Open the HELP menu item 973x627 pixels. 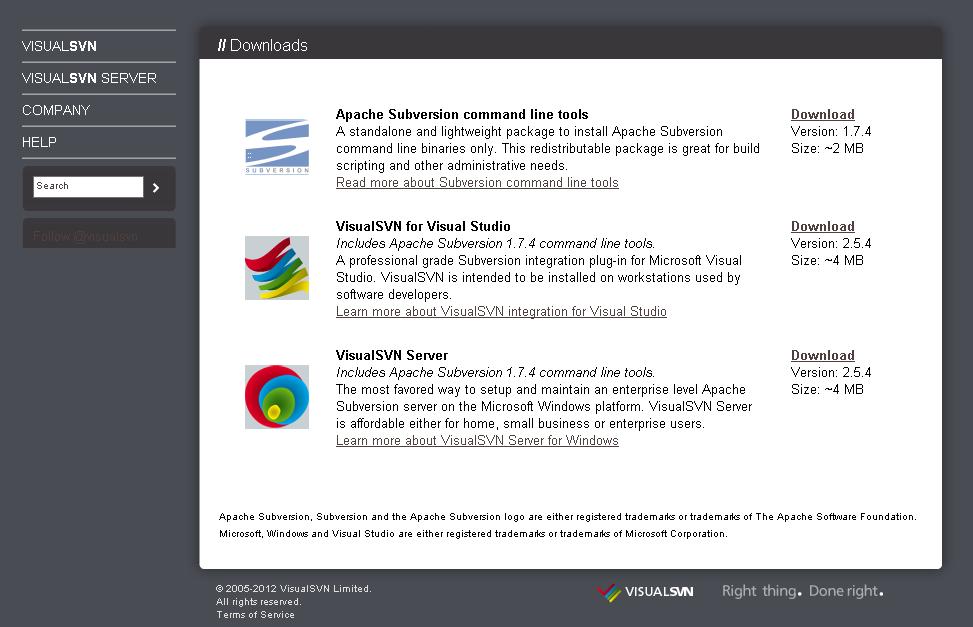coord(39,142)
